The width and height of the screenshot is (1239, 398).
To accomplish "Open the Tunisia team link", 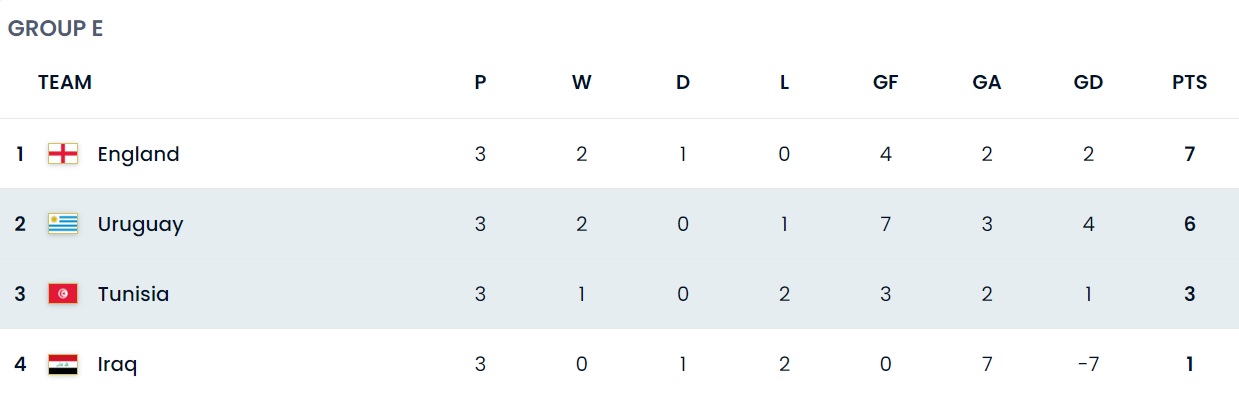I will [x=134, y=294].
